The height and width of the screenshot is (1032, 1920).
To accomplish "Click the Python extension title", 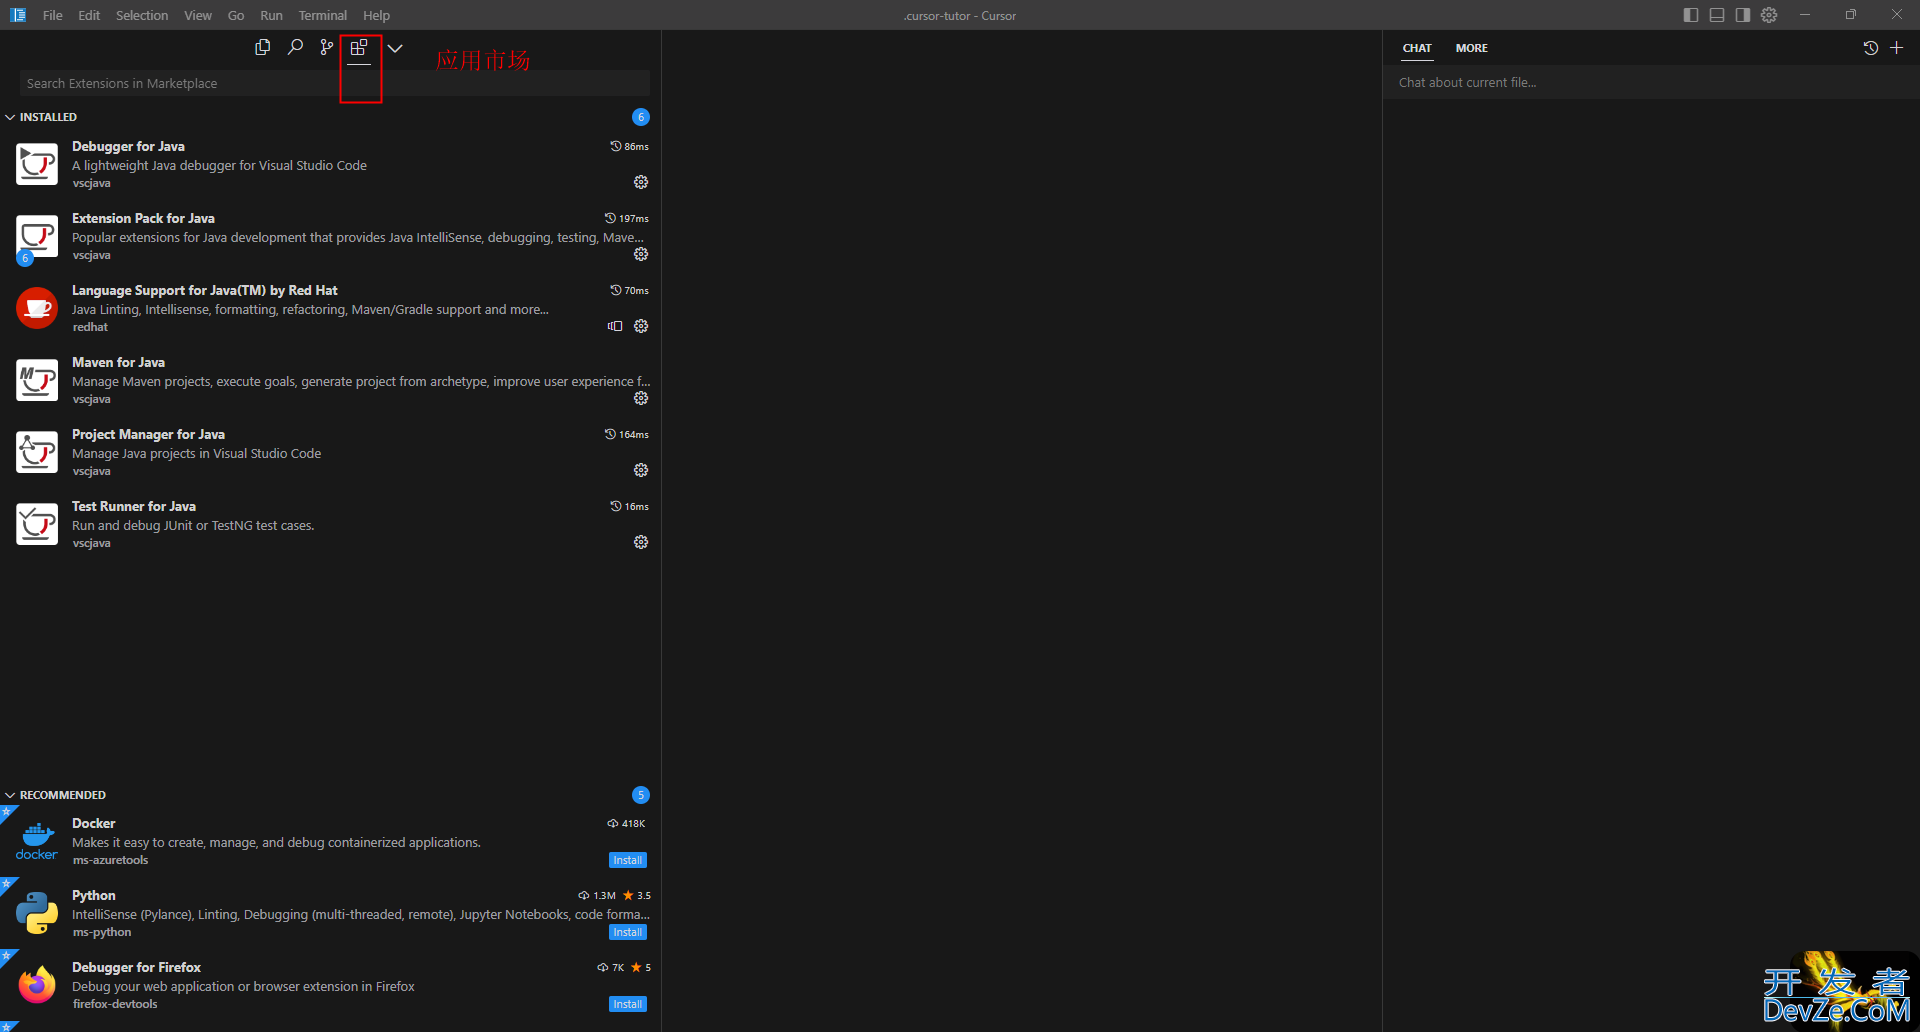I will [93, 895].
